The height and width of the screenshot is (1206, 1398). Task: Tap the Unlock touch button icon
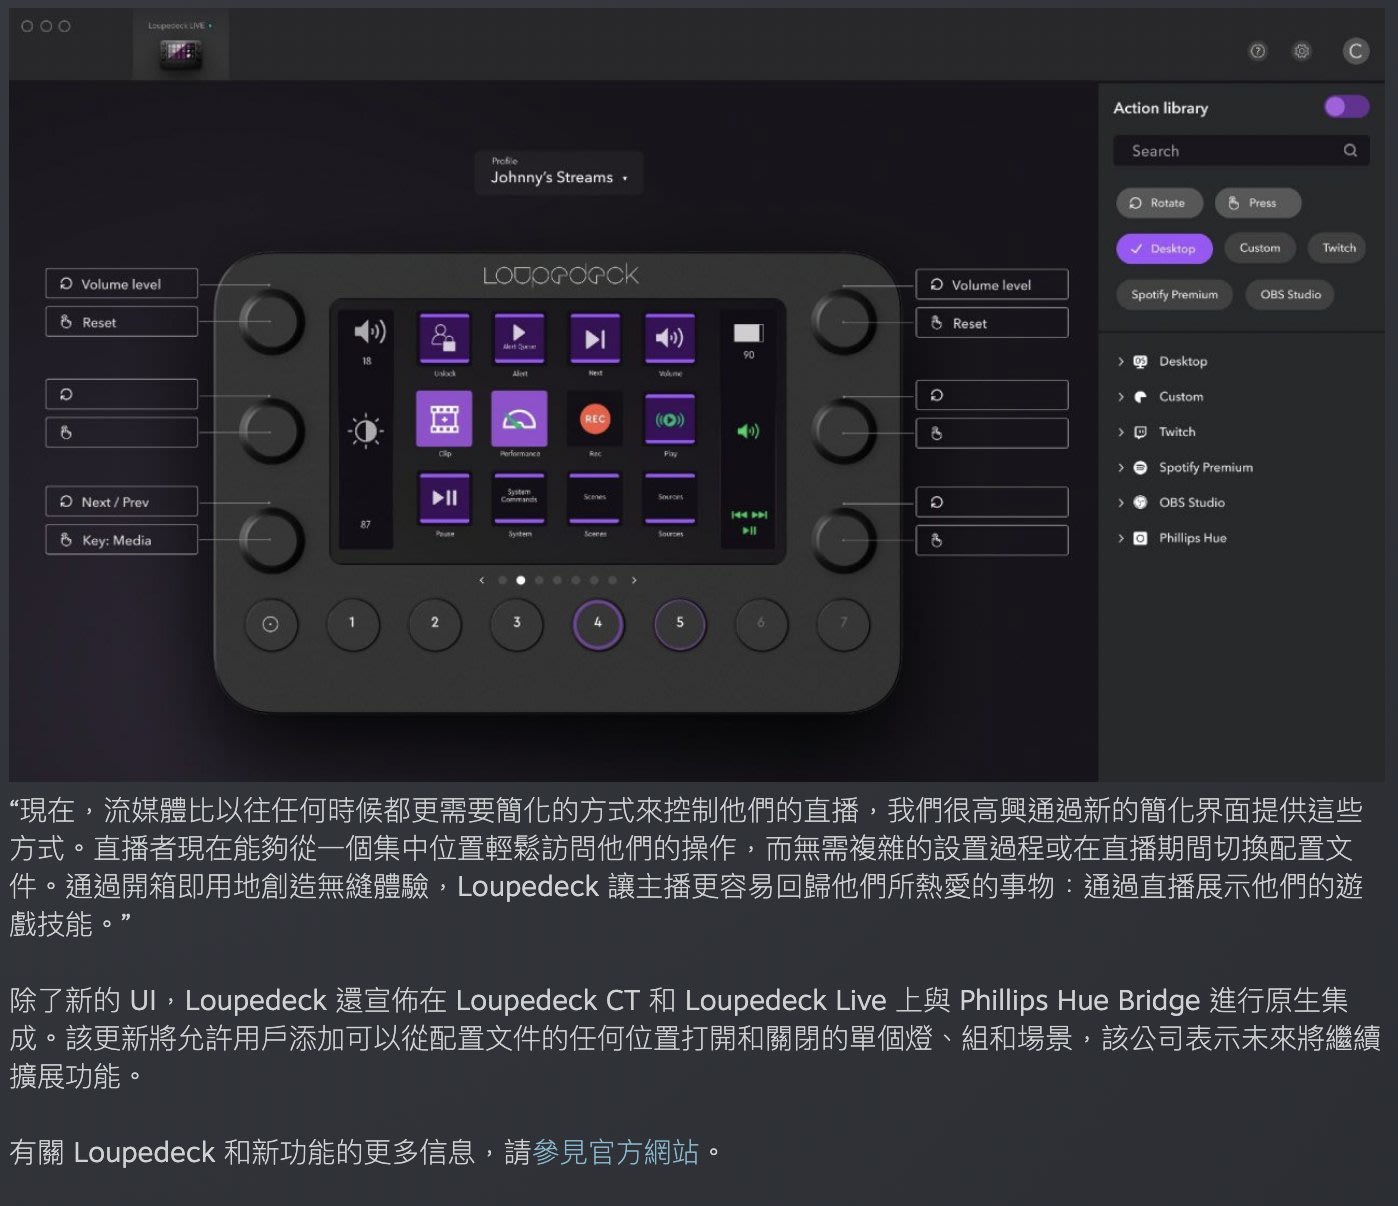tap(444, 338)
